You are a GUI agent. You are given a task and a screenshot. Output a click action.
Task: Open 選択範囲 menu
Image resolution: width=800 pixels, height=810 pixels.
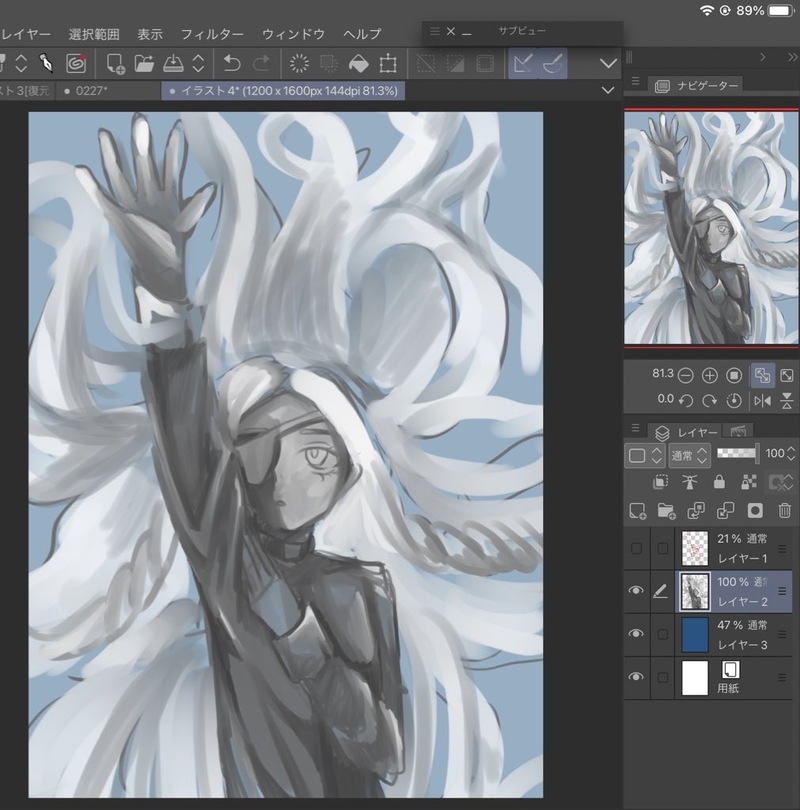94,34
